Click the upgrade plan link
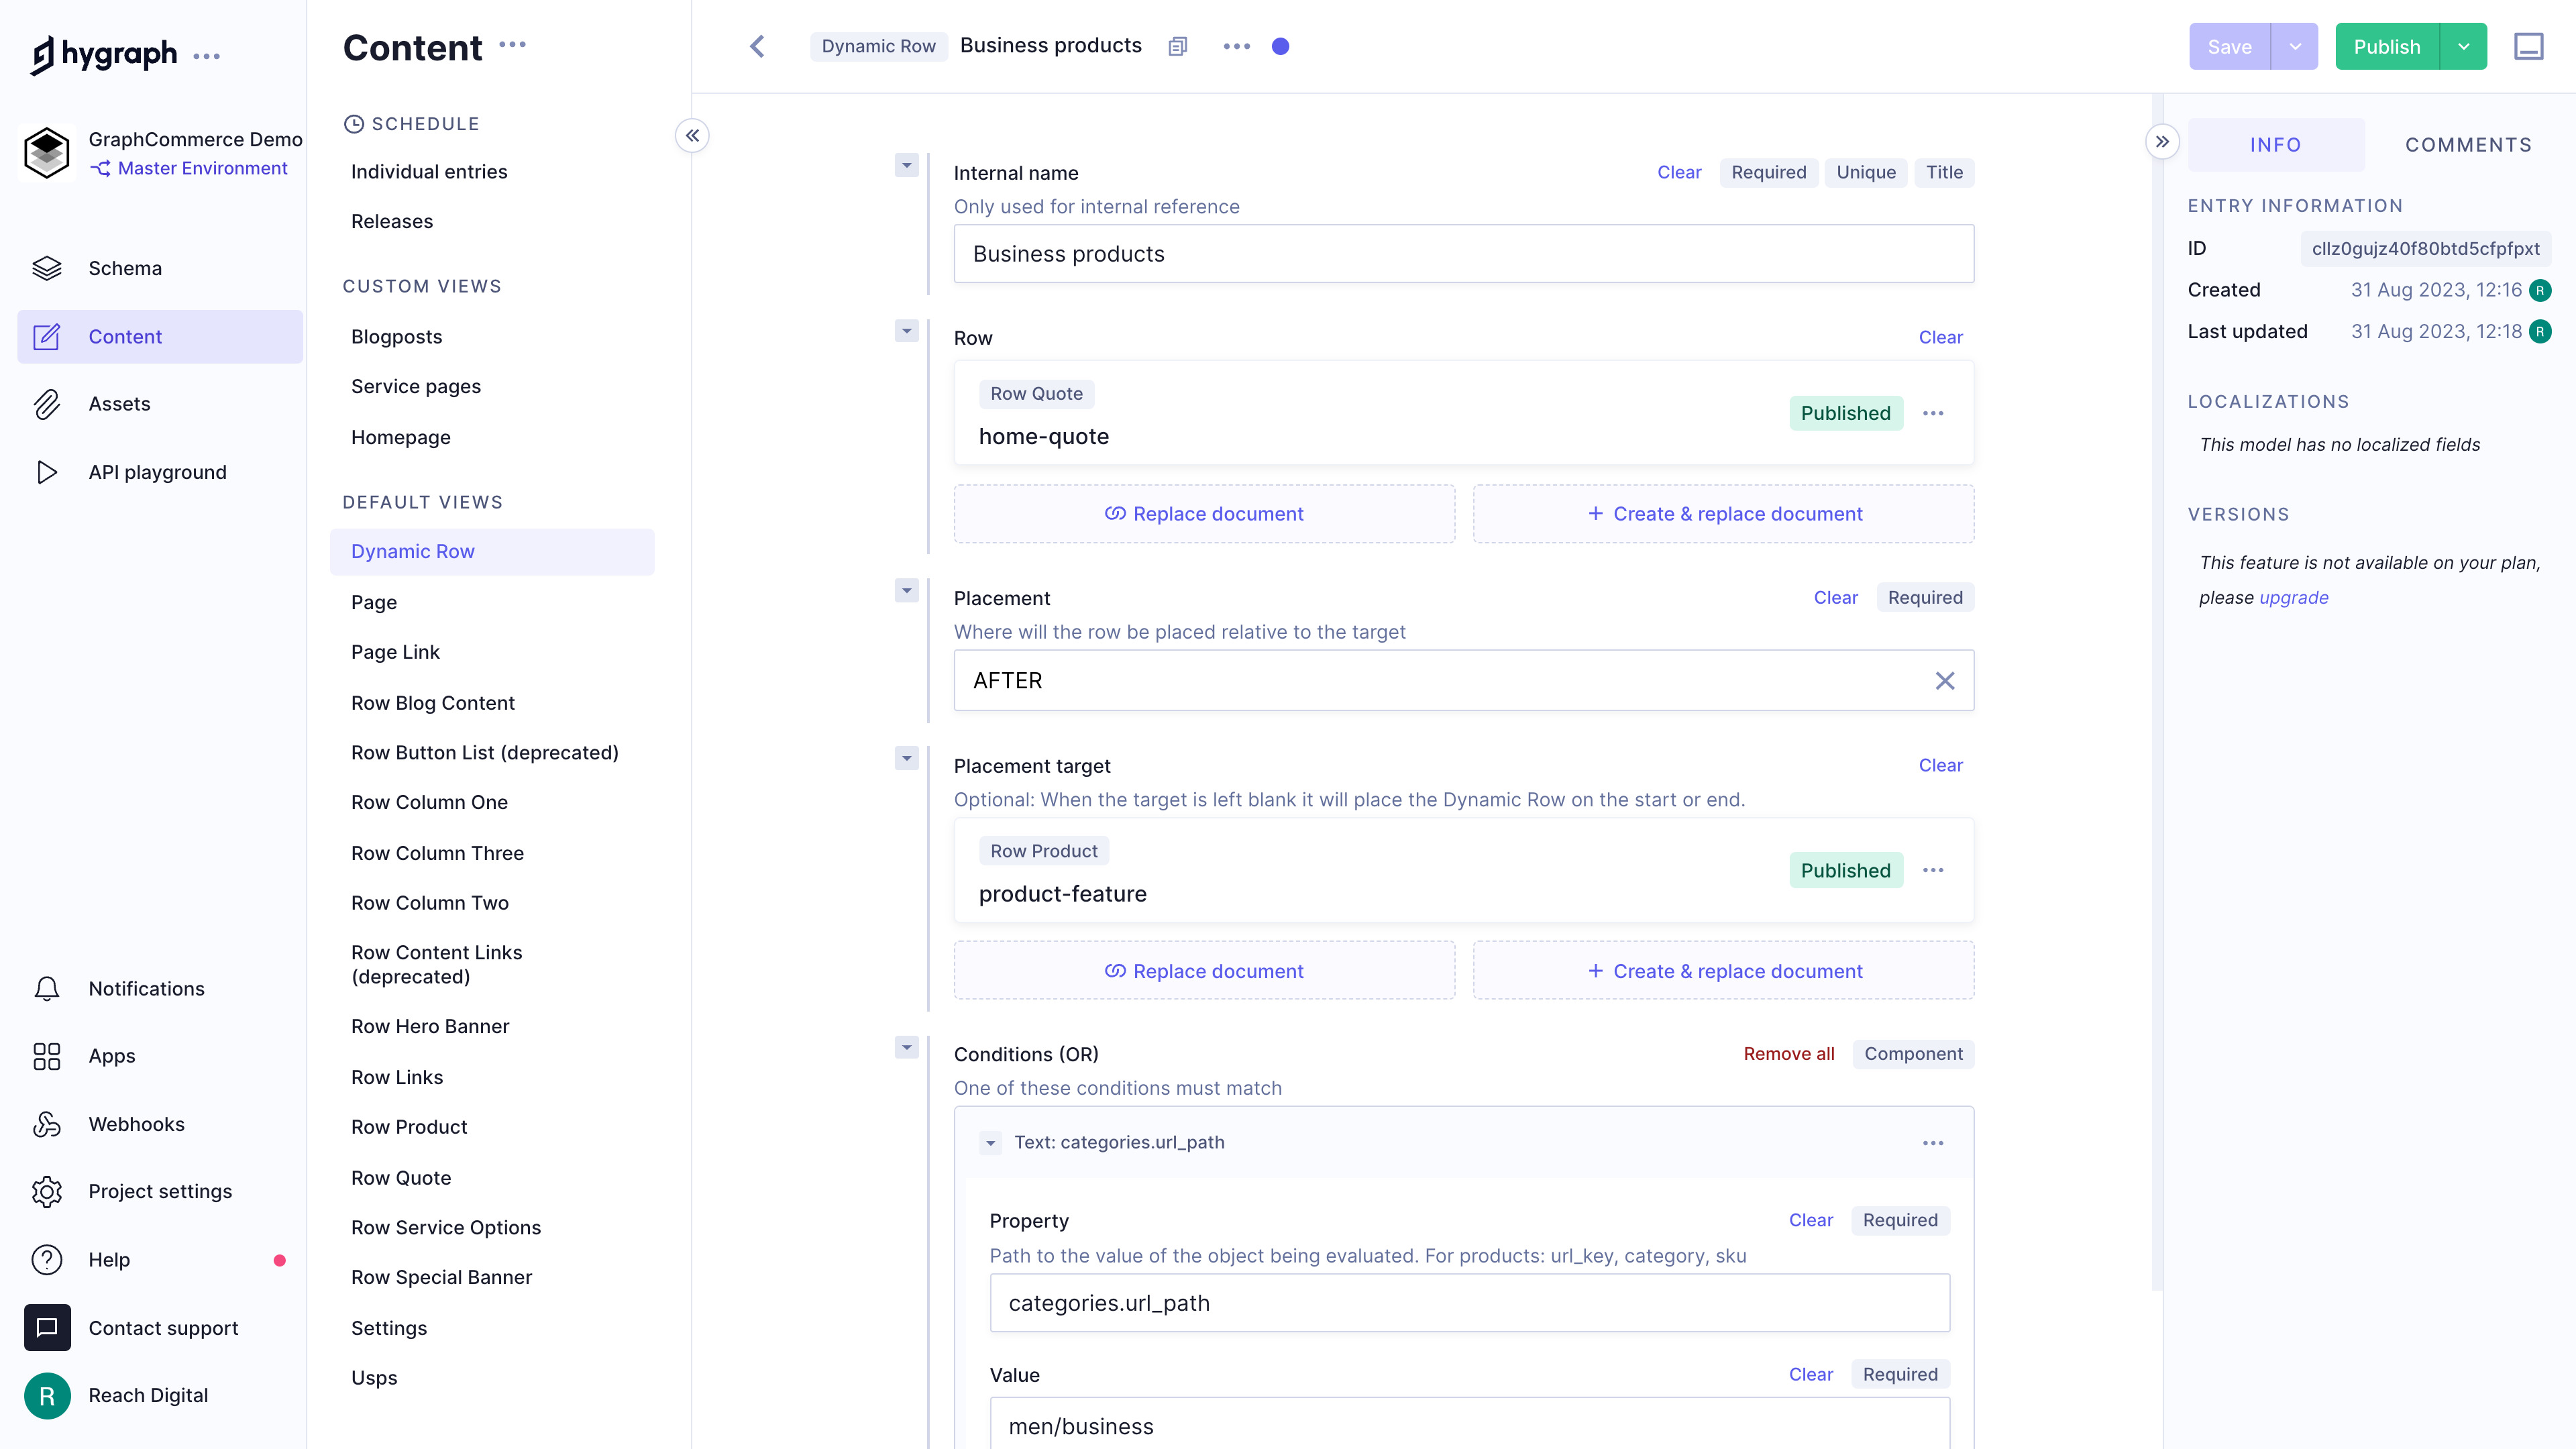The image size is (2576, 1449). 2293,597
